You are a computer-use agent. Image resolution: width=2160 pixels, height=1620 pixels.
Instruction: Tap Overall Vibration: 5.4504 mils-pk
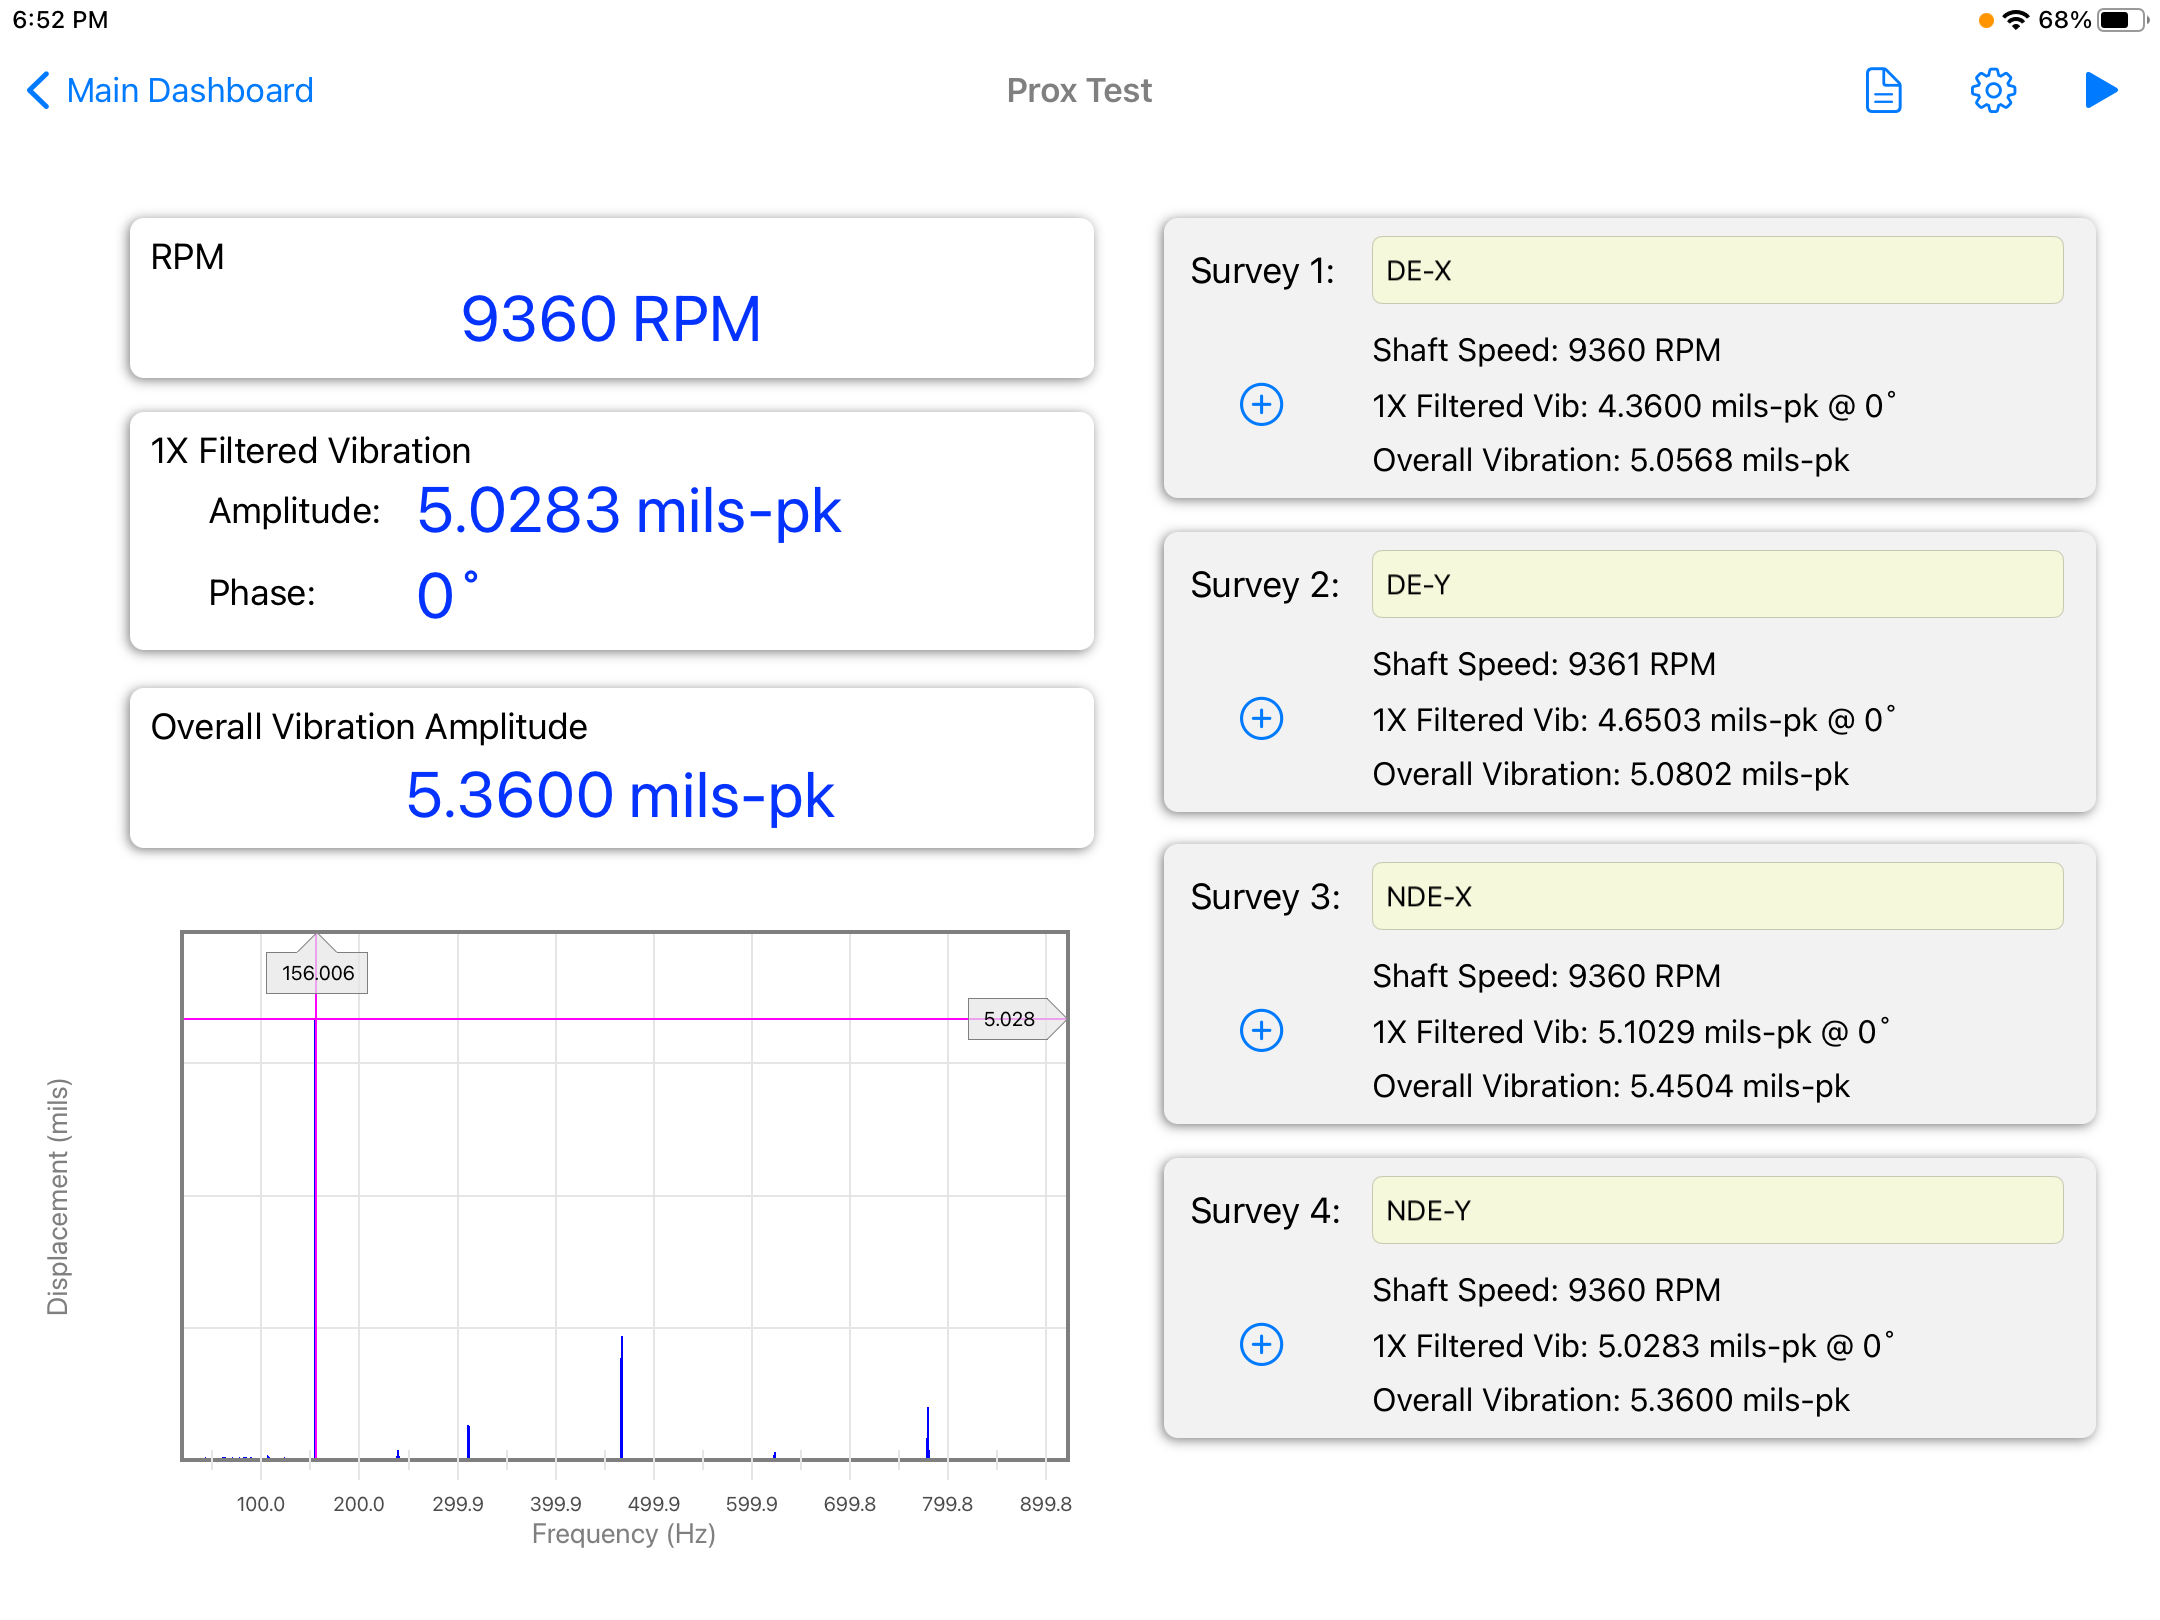point(1610,1086)
